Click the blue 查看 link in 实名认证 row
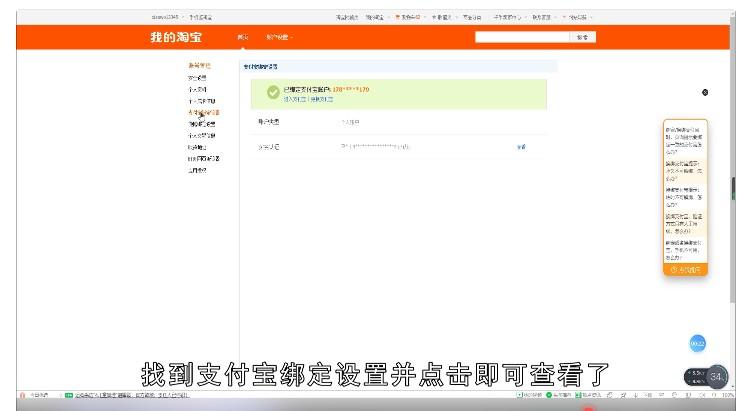Image resolution: width=746 pixels, height=411 pixels. [521, 147]
